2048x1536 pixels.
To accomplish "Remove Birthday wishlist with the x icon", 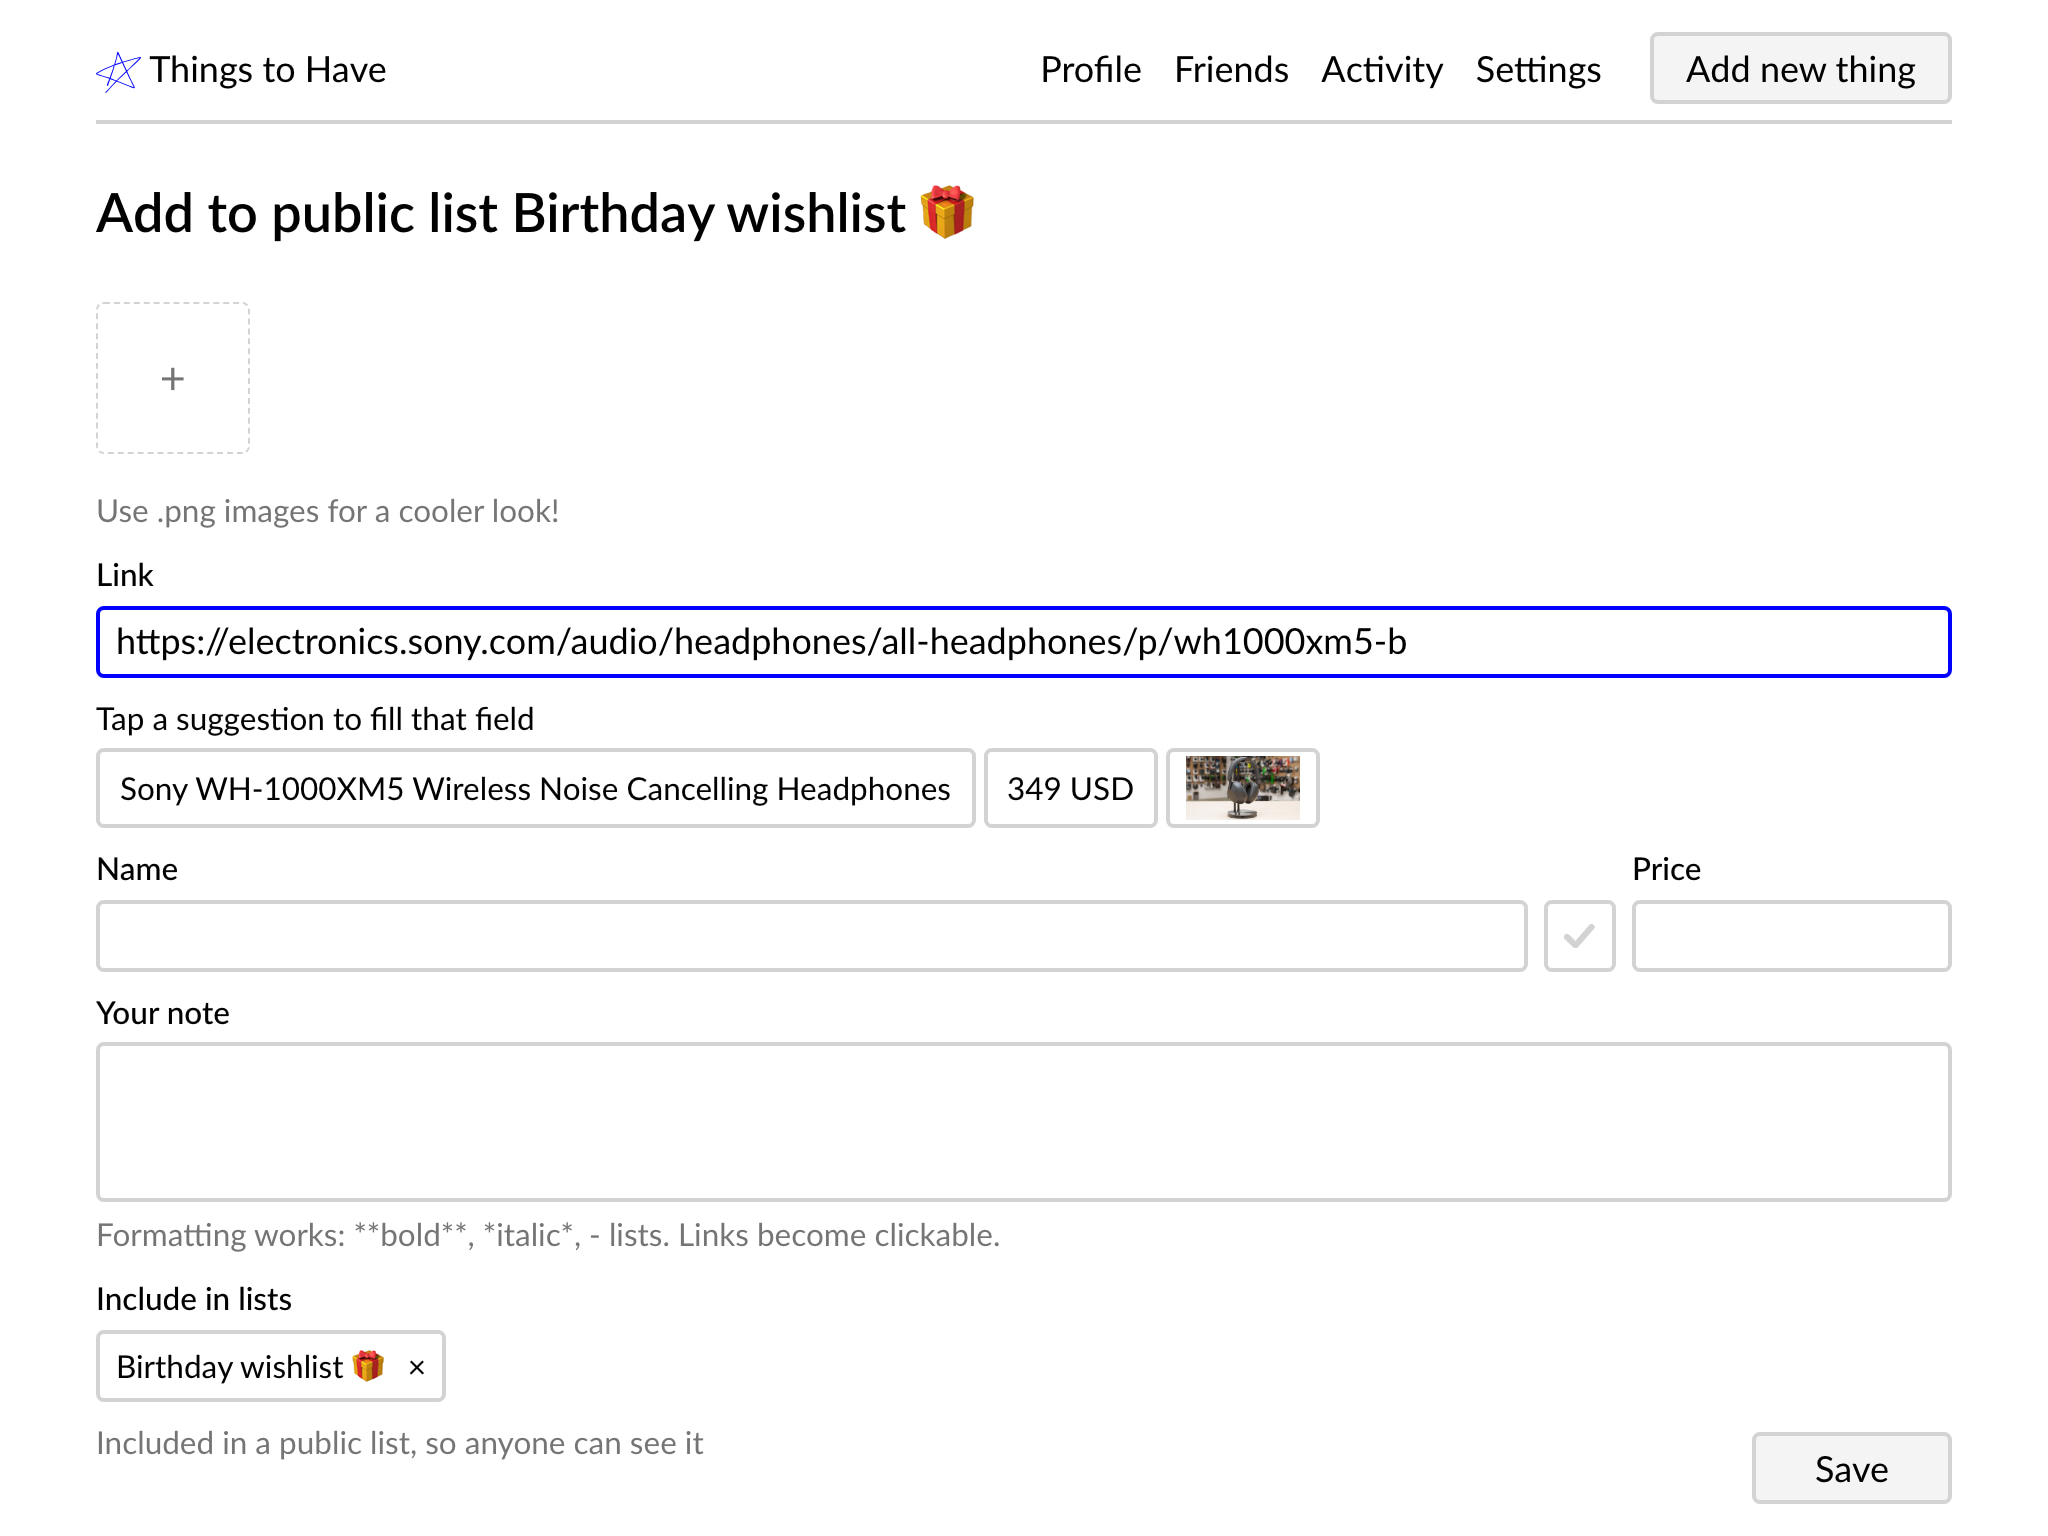I will 417,1367.
